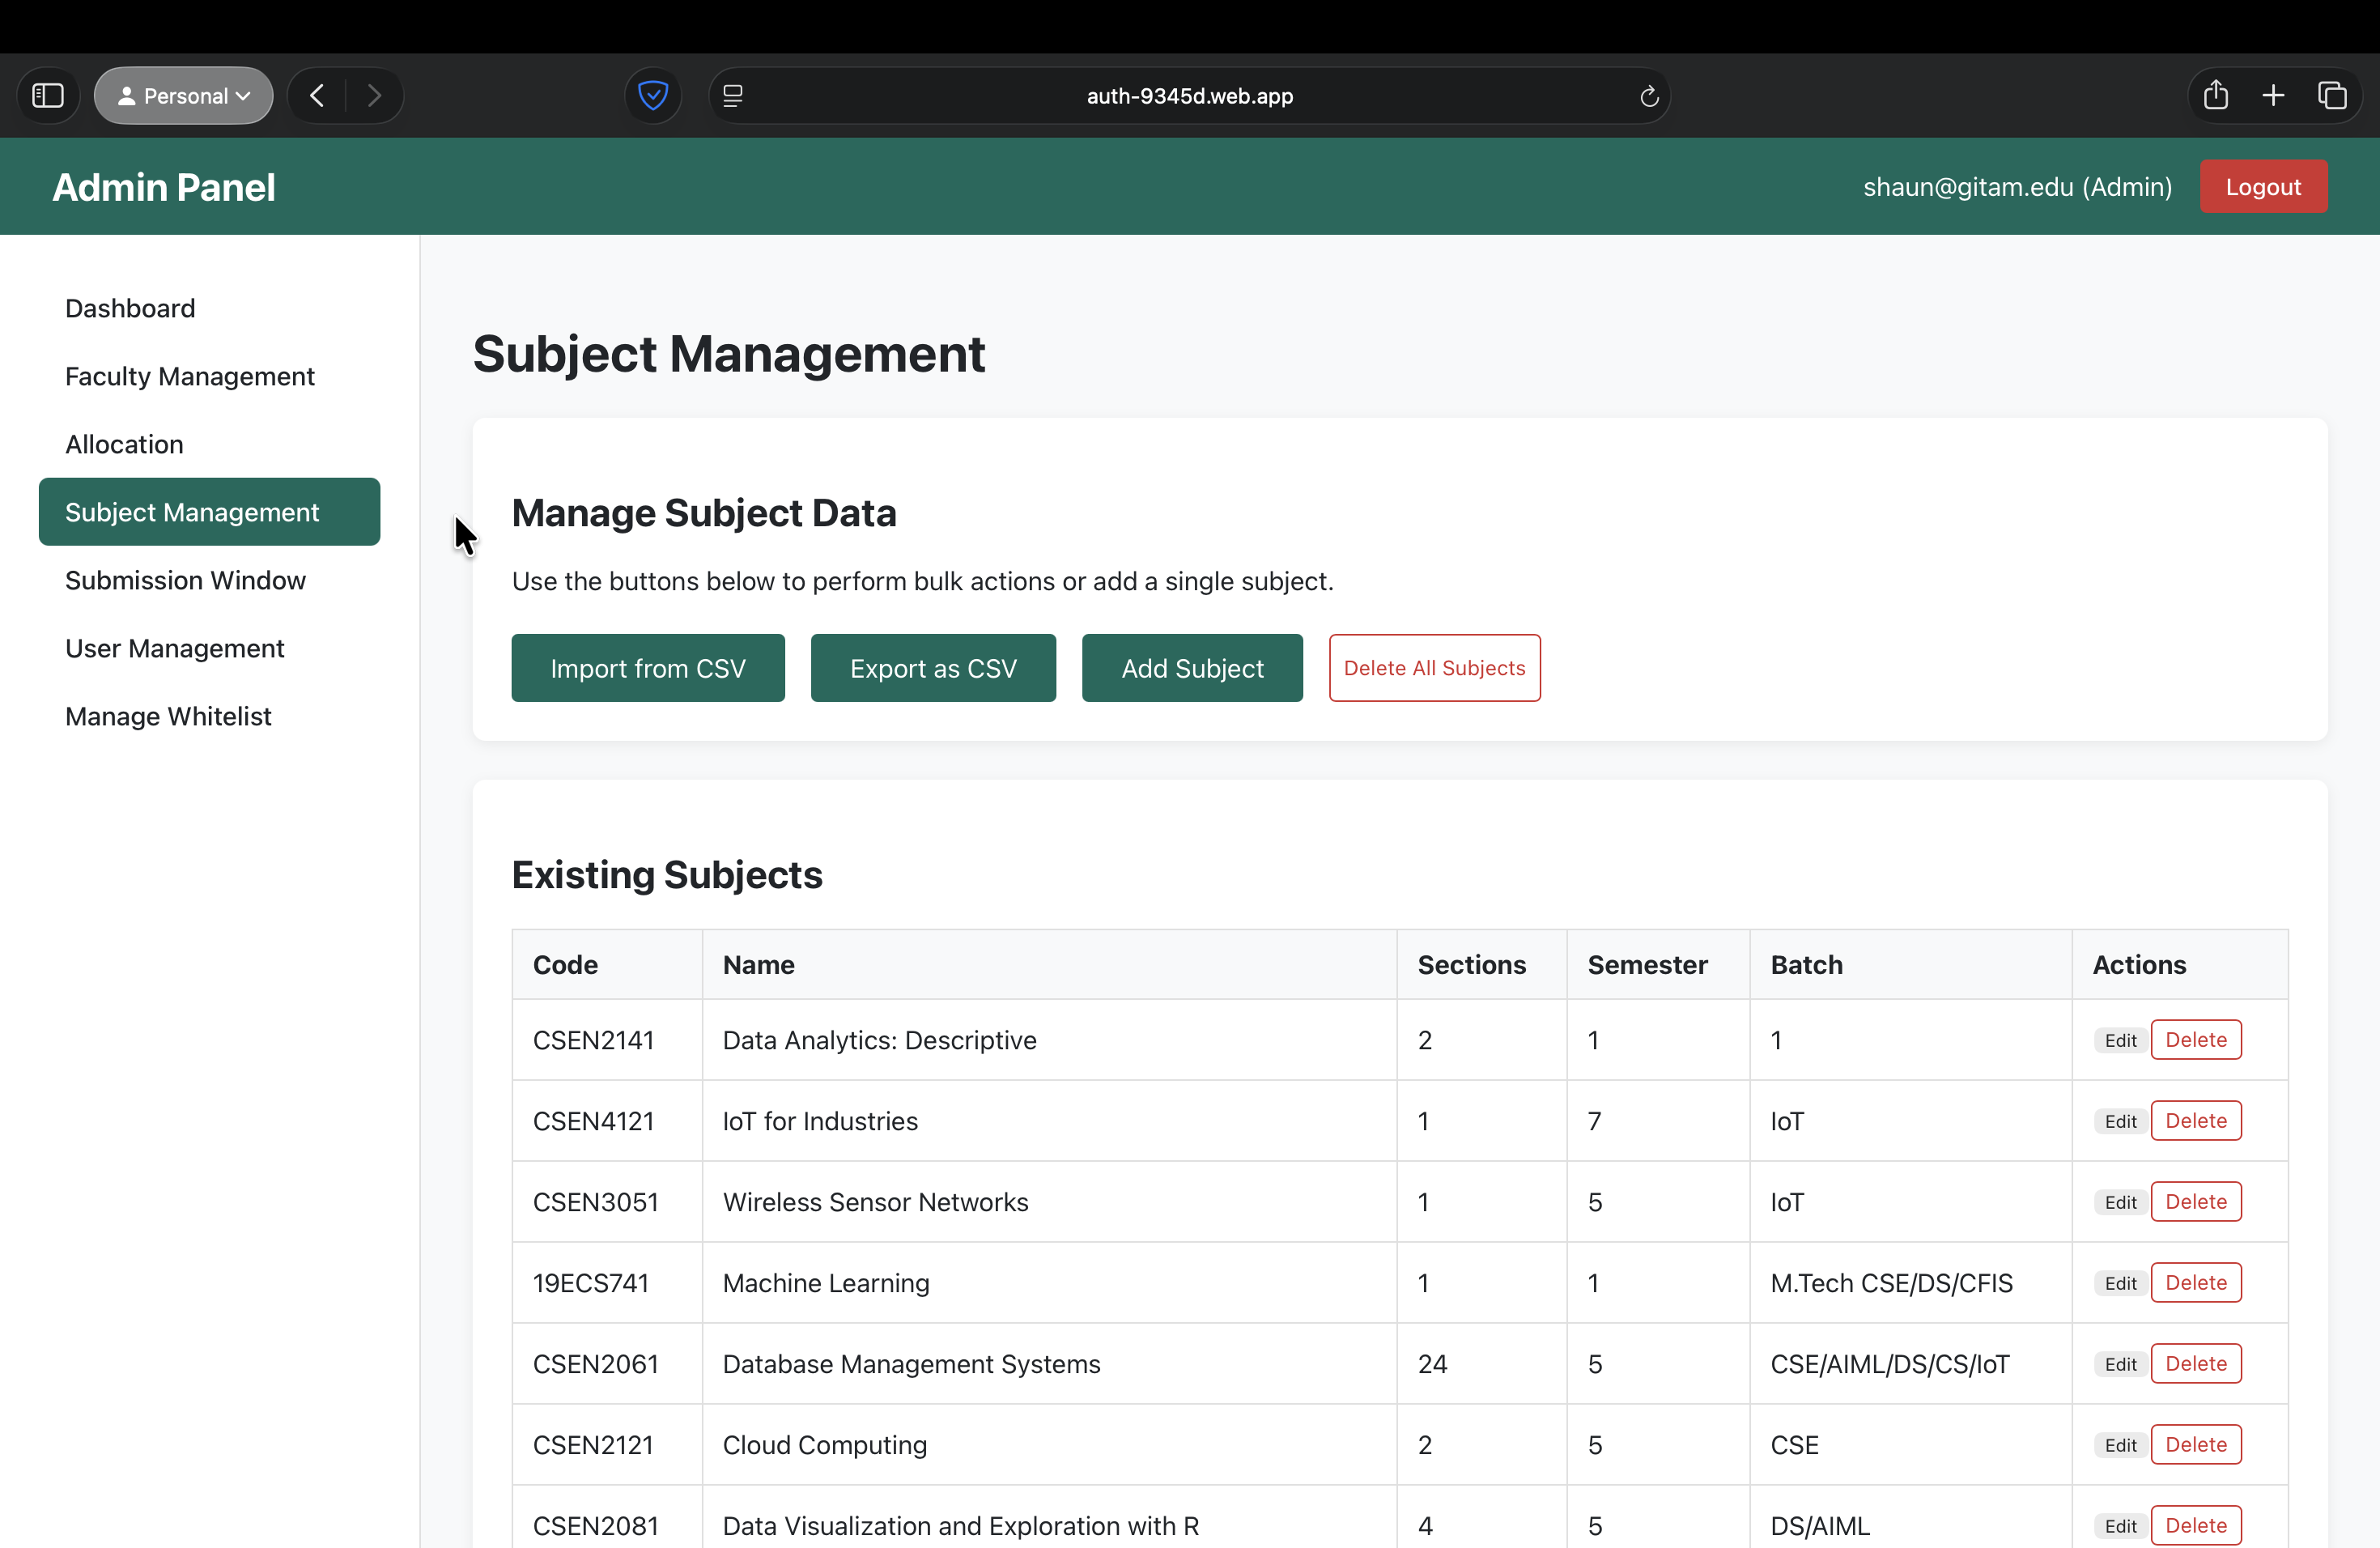Open the page reader icon in address bar
The image size is (2380, 1548).
click(733, 96)
